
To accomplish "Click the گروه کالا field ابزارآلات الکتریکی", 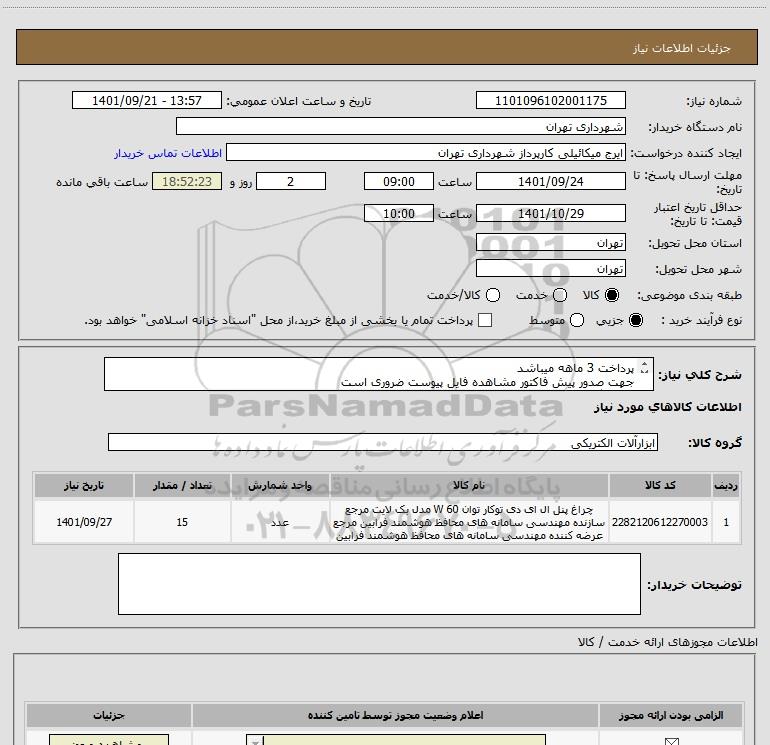I will (x=383, y=442).
